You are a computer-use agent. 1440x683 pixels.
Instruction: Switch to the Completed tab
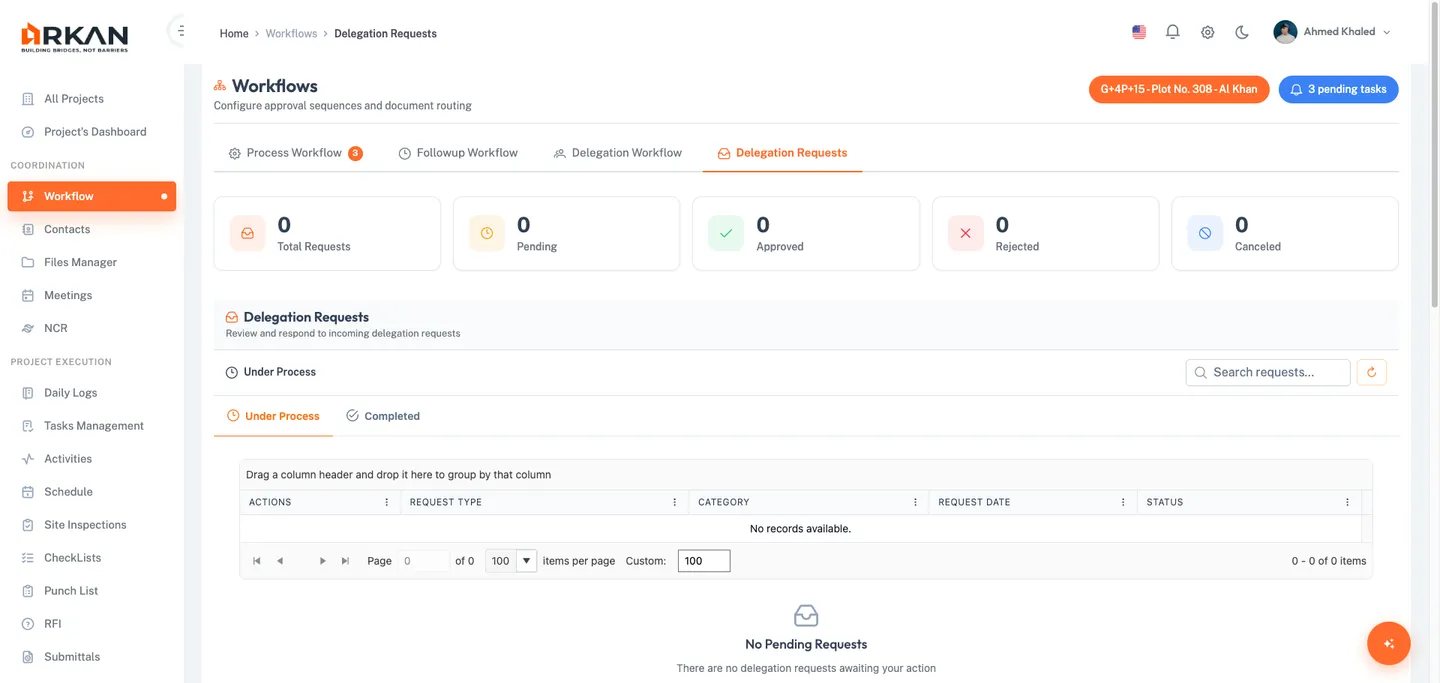click(382, 416)
